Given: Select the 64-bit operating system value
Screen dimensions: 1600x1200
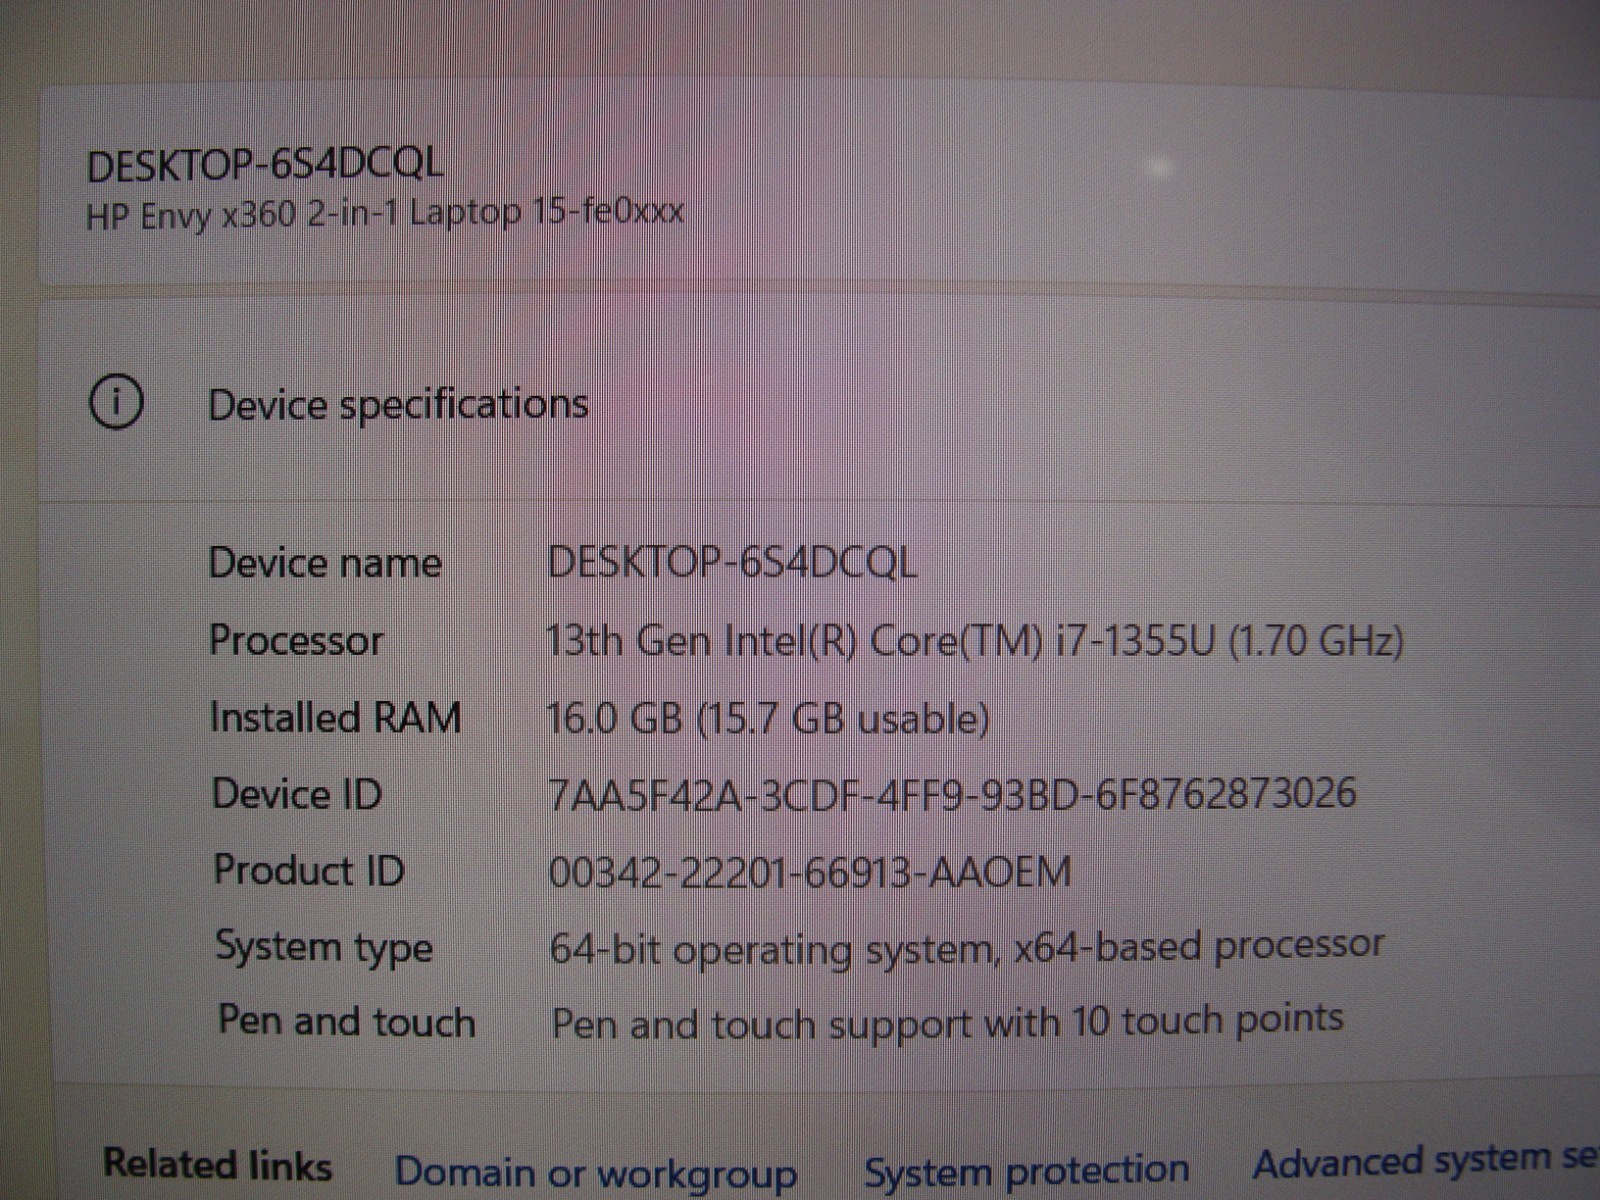Looking at the screenshot, I should 967,948.
